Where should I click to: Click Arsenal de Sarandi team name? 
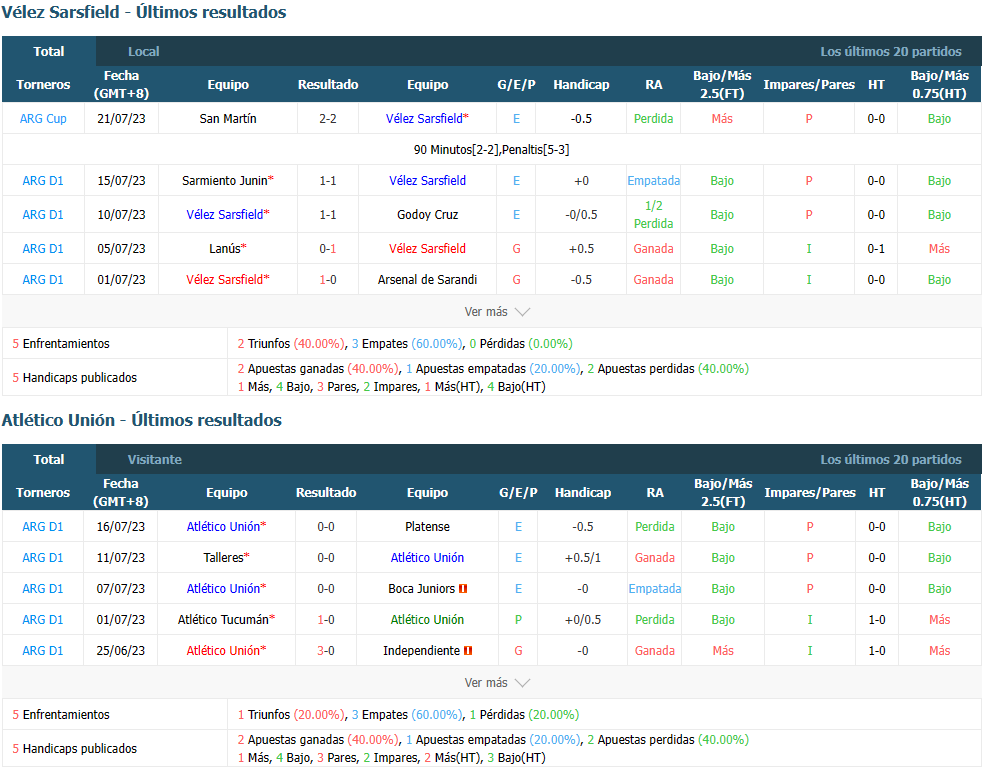[428, 280]
